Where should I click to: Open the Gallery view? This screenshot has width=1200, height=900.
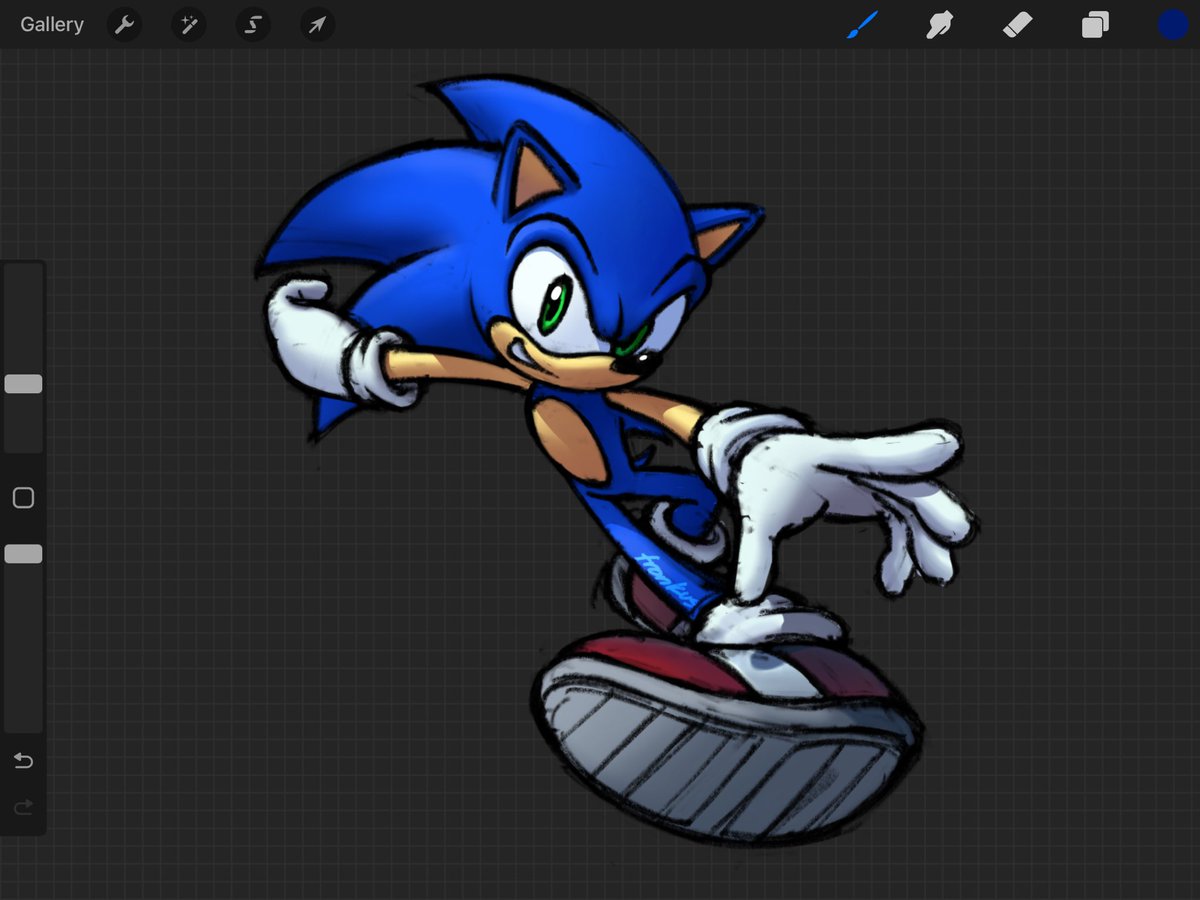coord(52,25)
